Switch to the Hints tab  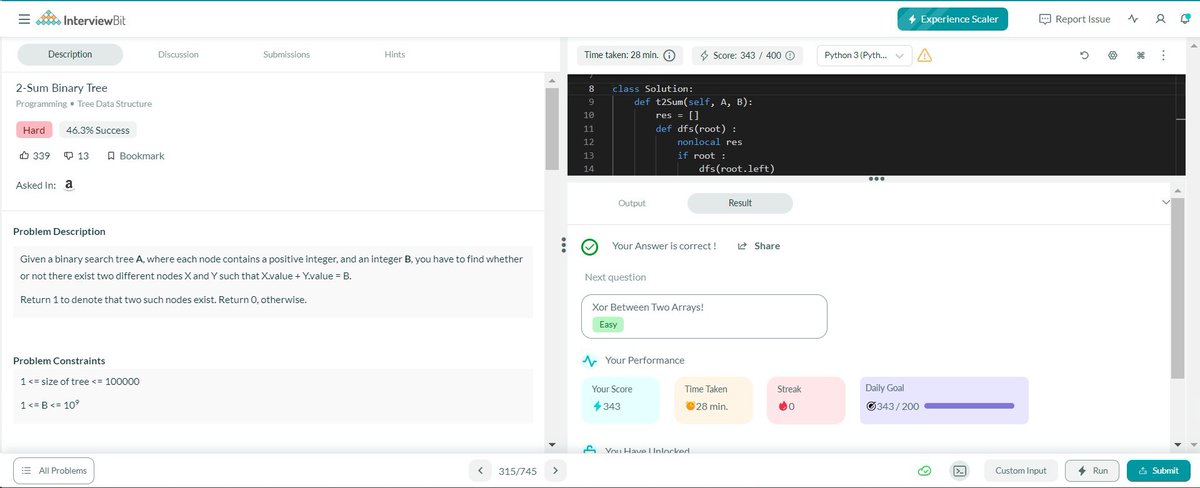coord(395,54)
